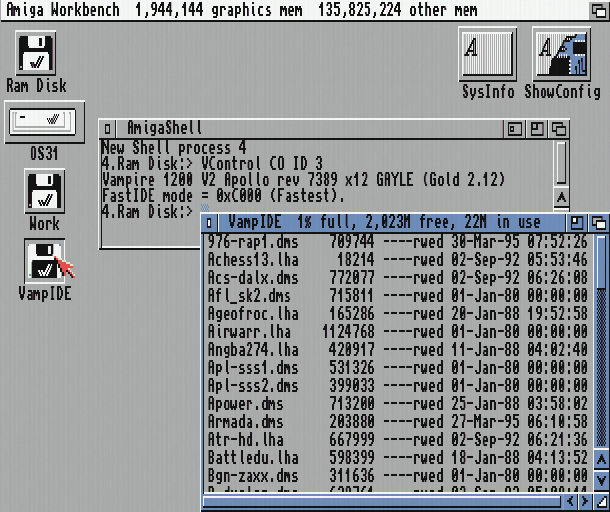This screenshot has height=512, width=610.
Task: Click size value 1124768
Action: 348,332
